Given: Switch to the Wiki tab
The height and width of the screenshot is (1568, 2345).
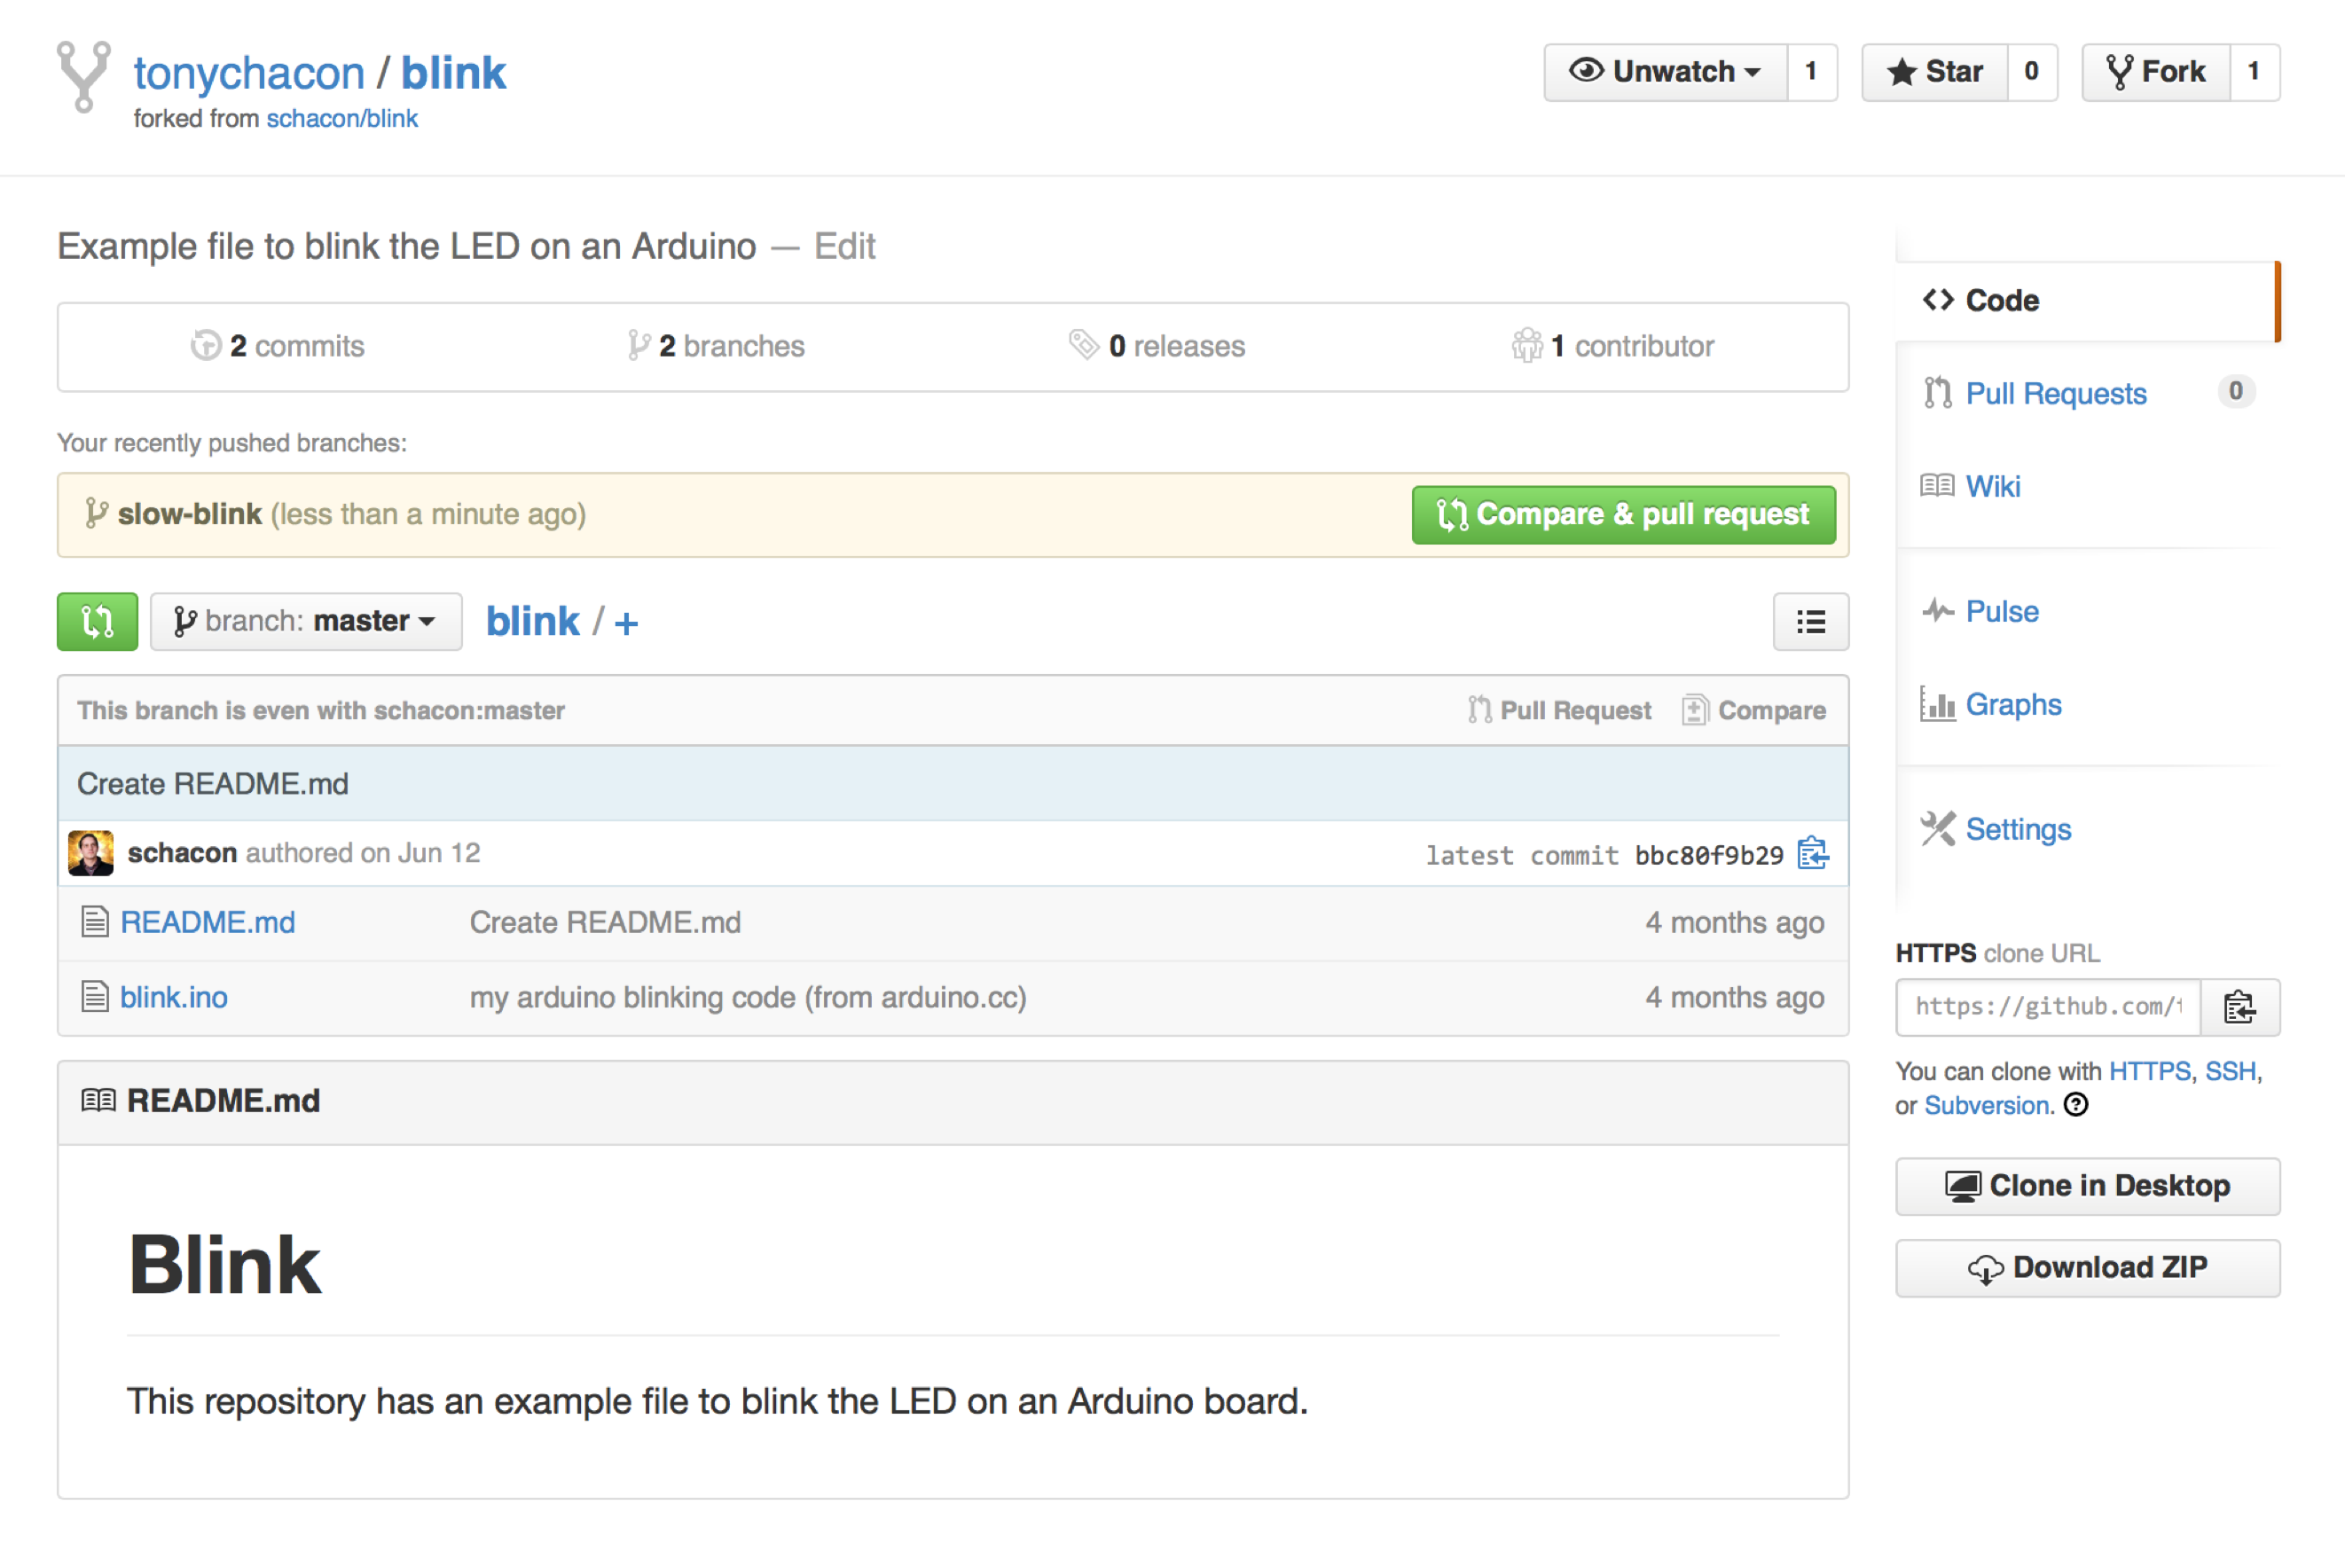Looking at the screenshot, I should pyautogui.click(x=1992, y=486).
